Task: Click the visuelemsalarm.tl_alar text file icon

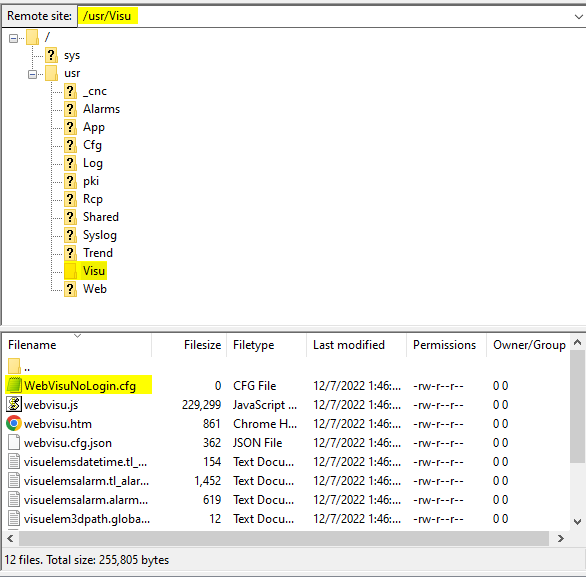Action: tap(14, 481)
